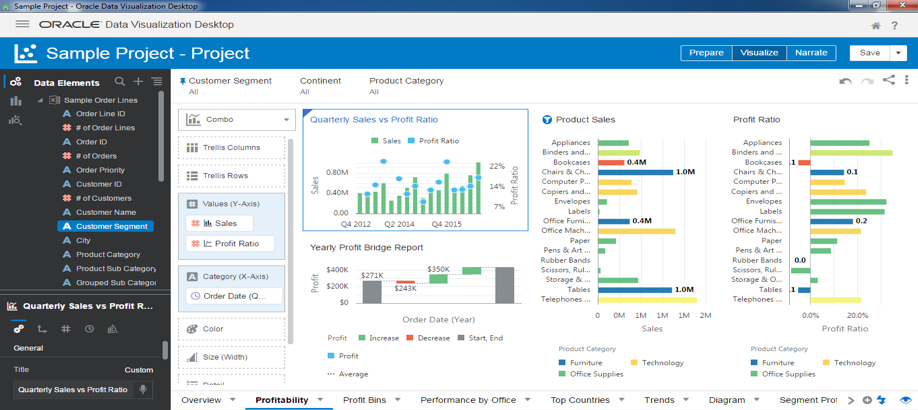Screen dimensions: 918x410
Task: Click the Product Sales filter funnel icon
Action: (x=547, y=119)
